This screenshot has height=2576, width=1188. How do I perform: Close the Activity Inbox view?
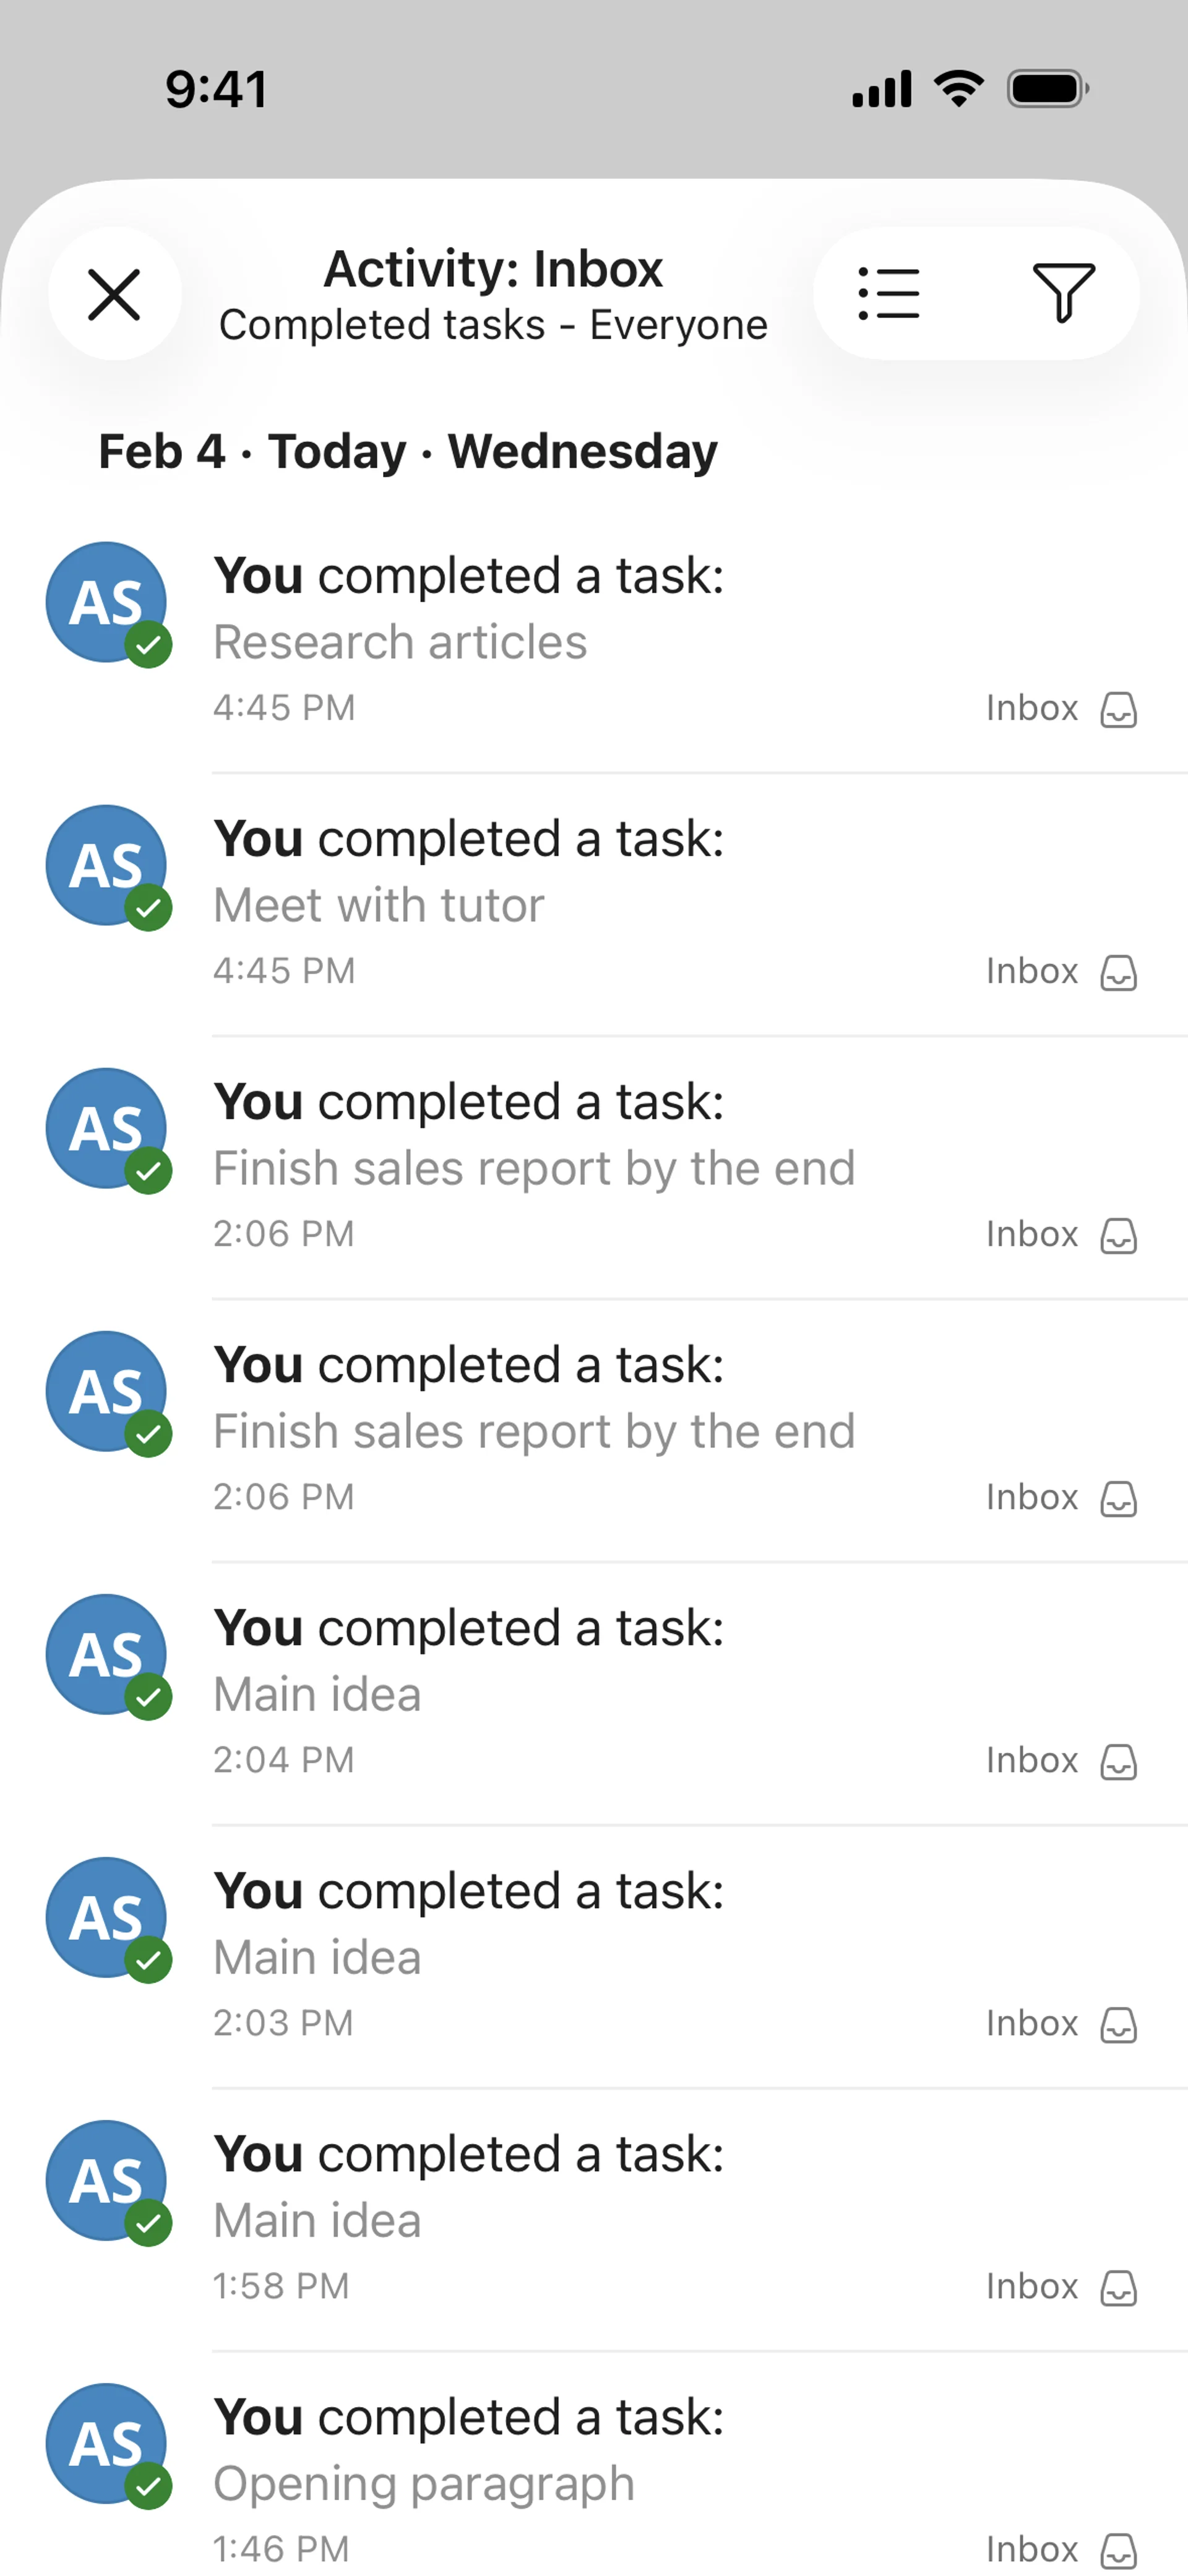[115, 294]
